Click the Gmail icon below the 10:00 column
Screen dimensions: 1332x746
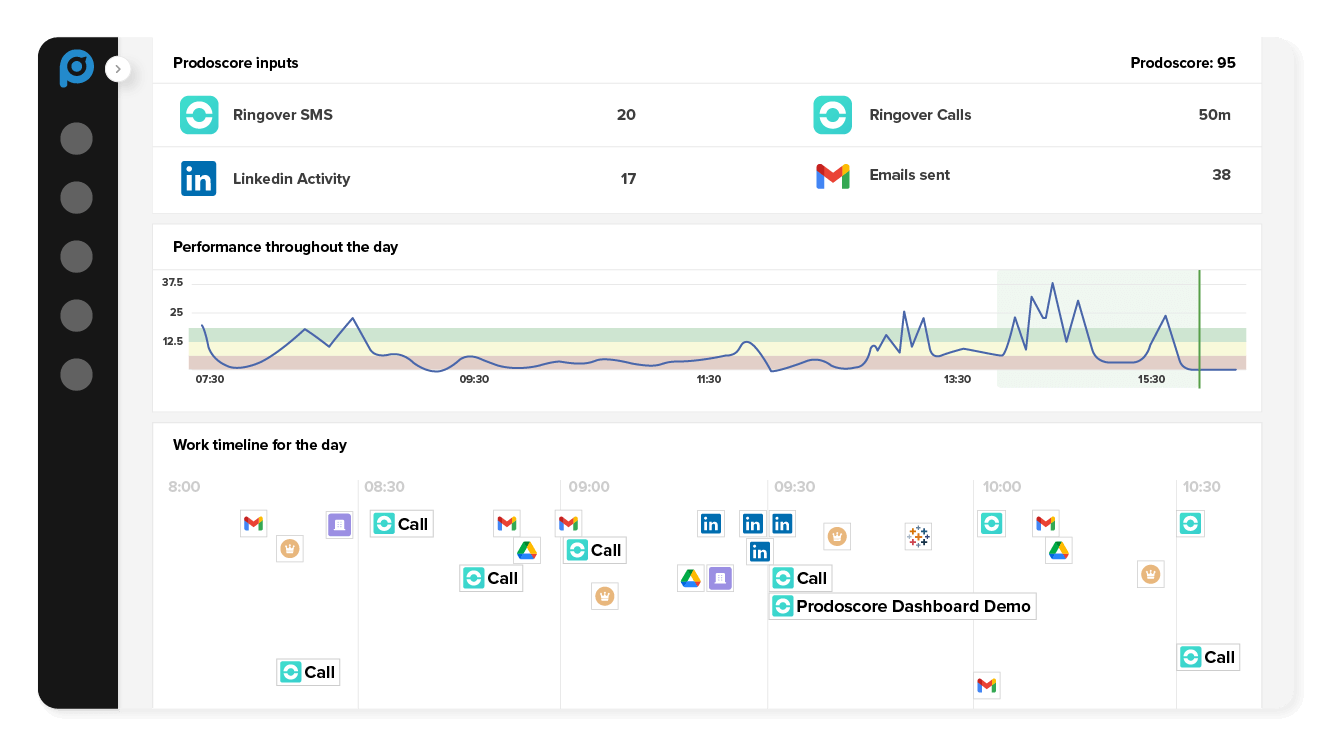[x=987, y=686]
